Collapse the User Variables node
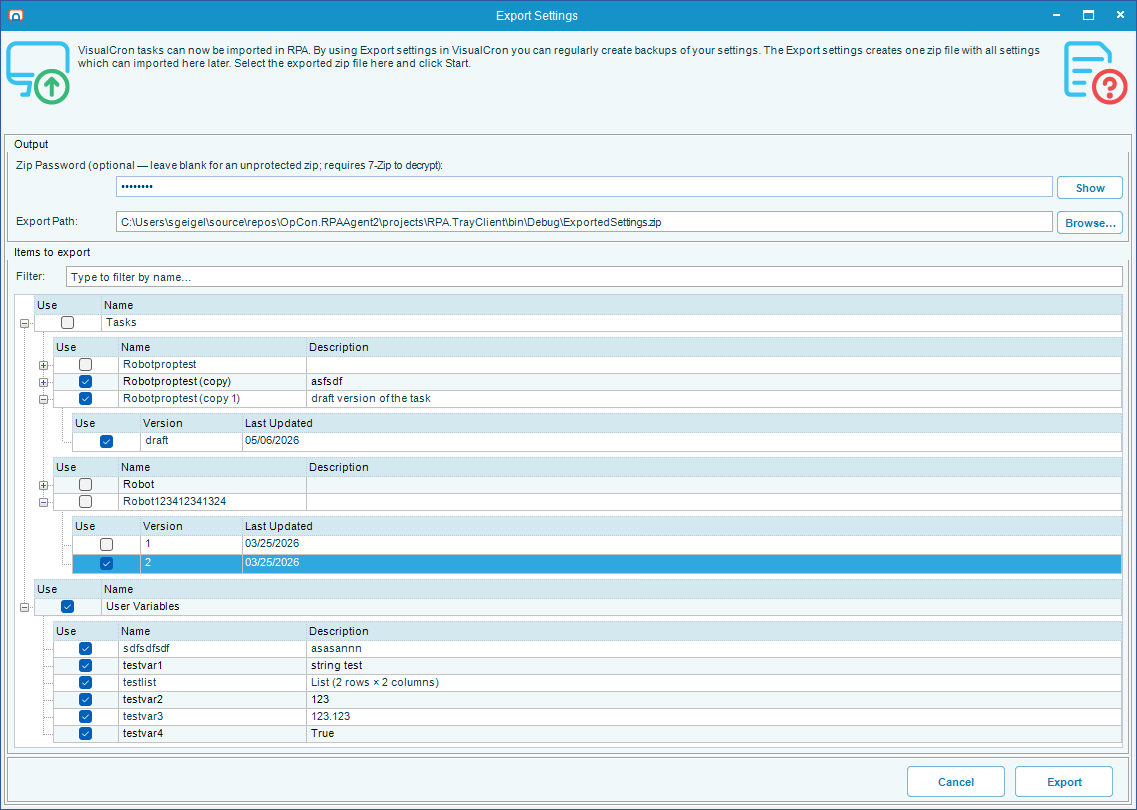 tap(25, 608)
